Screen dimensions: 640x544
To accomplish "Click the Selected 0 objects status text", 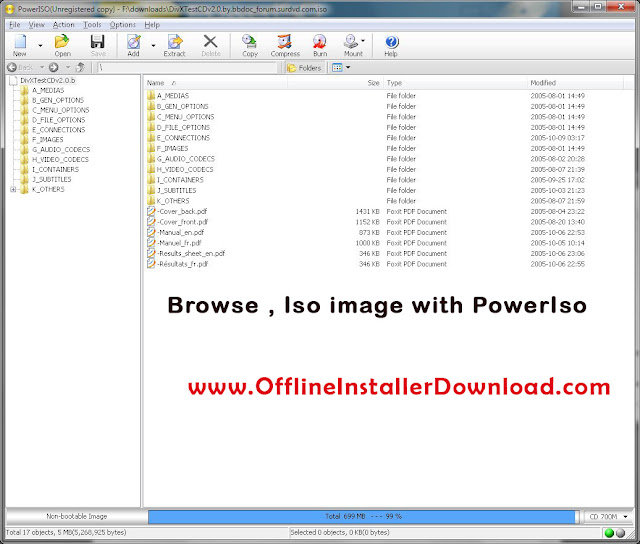I will click(x=340, y=533).
